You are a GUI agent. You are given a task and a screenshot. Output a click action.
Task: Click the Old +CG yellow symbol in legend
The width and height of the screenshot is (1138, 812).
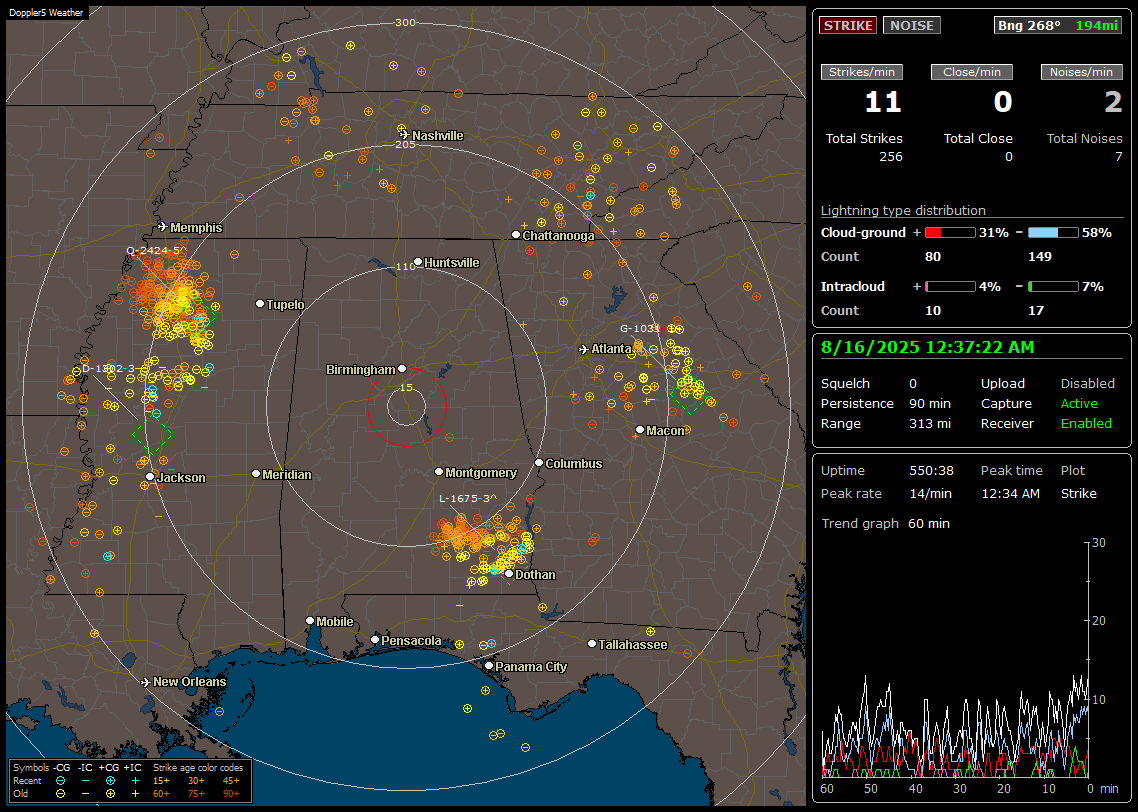tap(110, 794)
